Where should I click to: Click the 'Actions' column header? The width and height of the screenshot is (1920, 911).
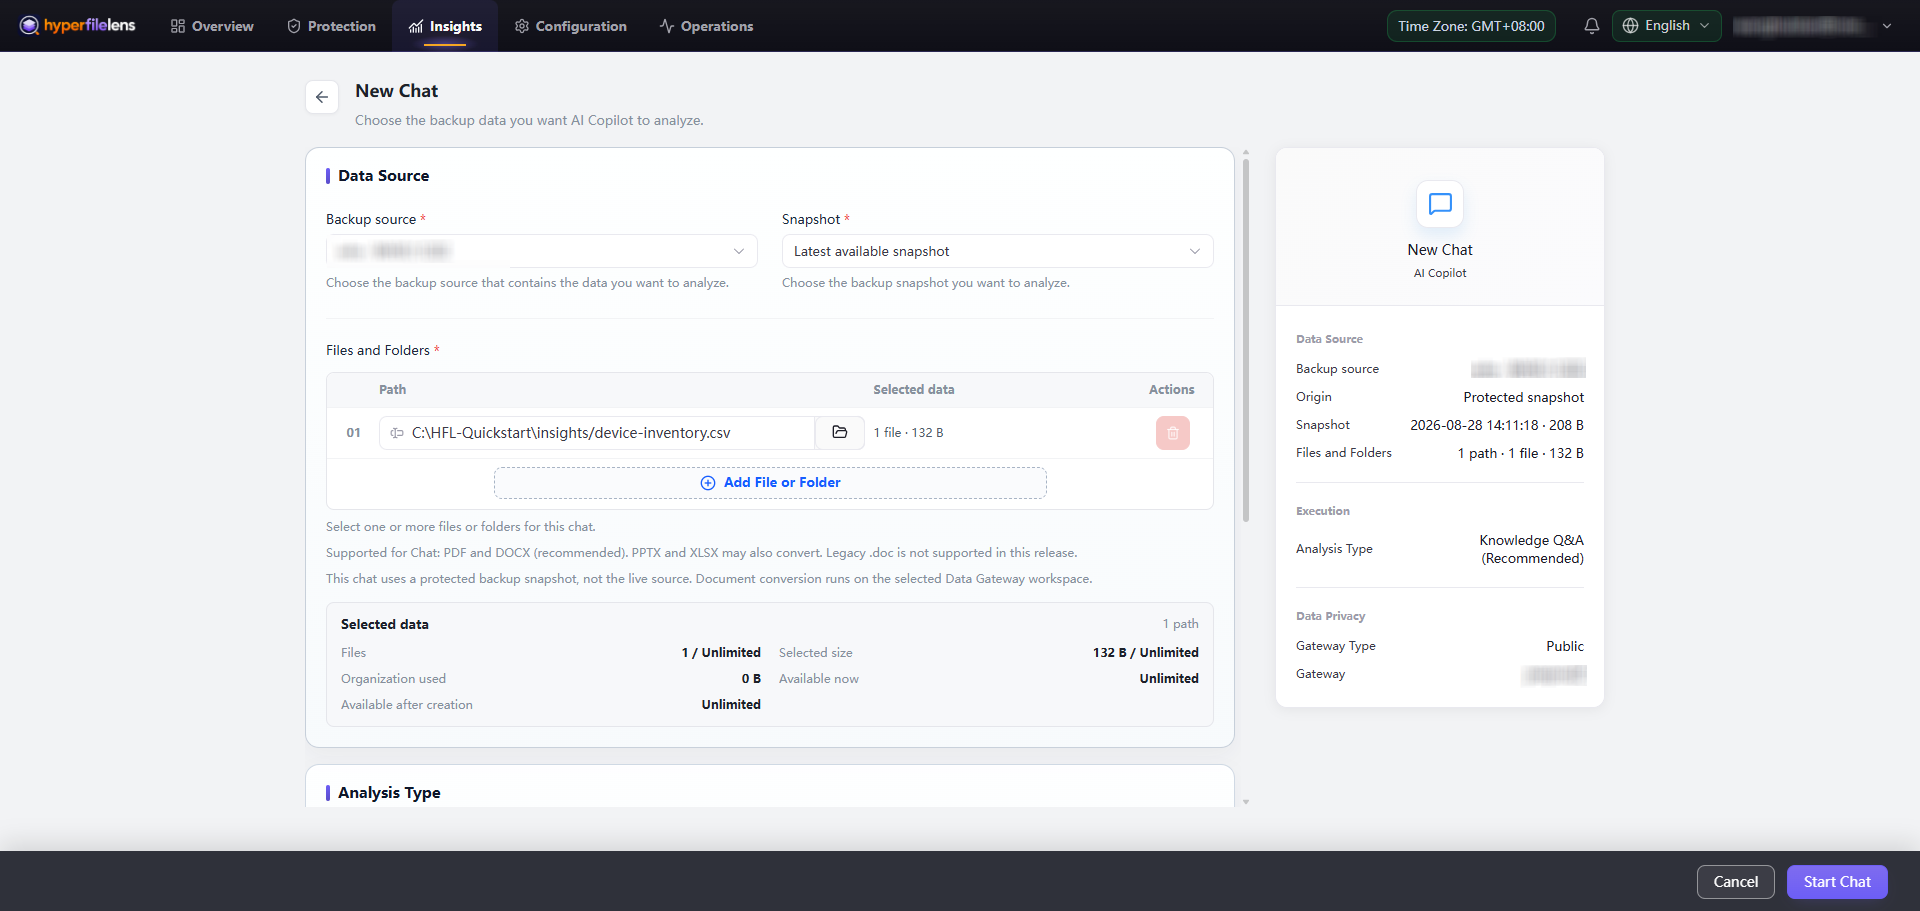tap(1171, 390)
